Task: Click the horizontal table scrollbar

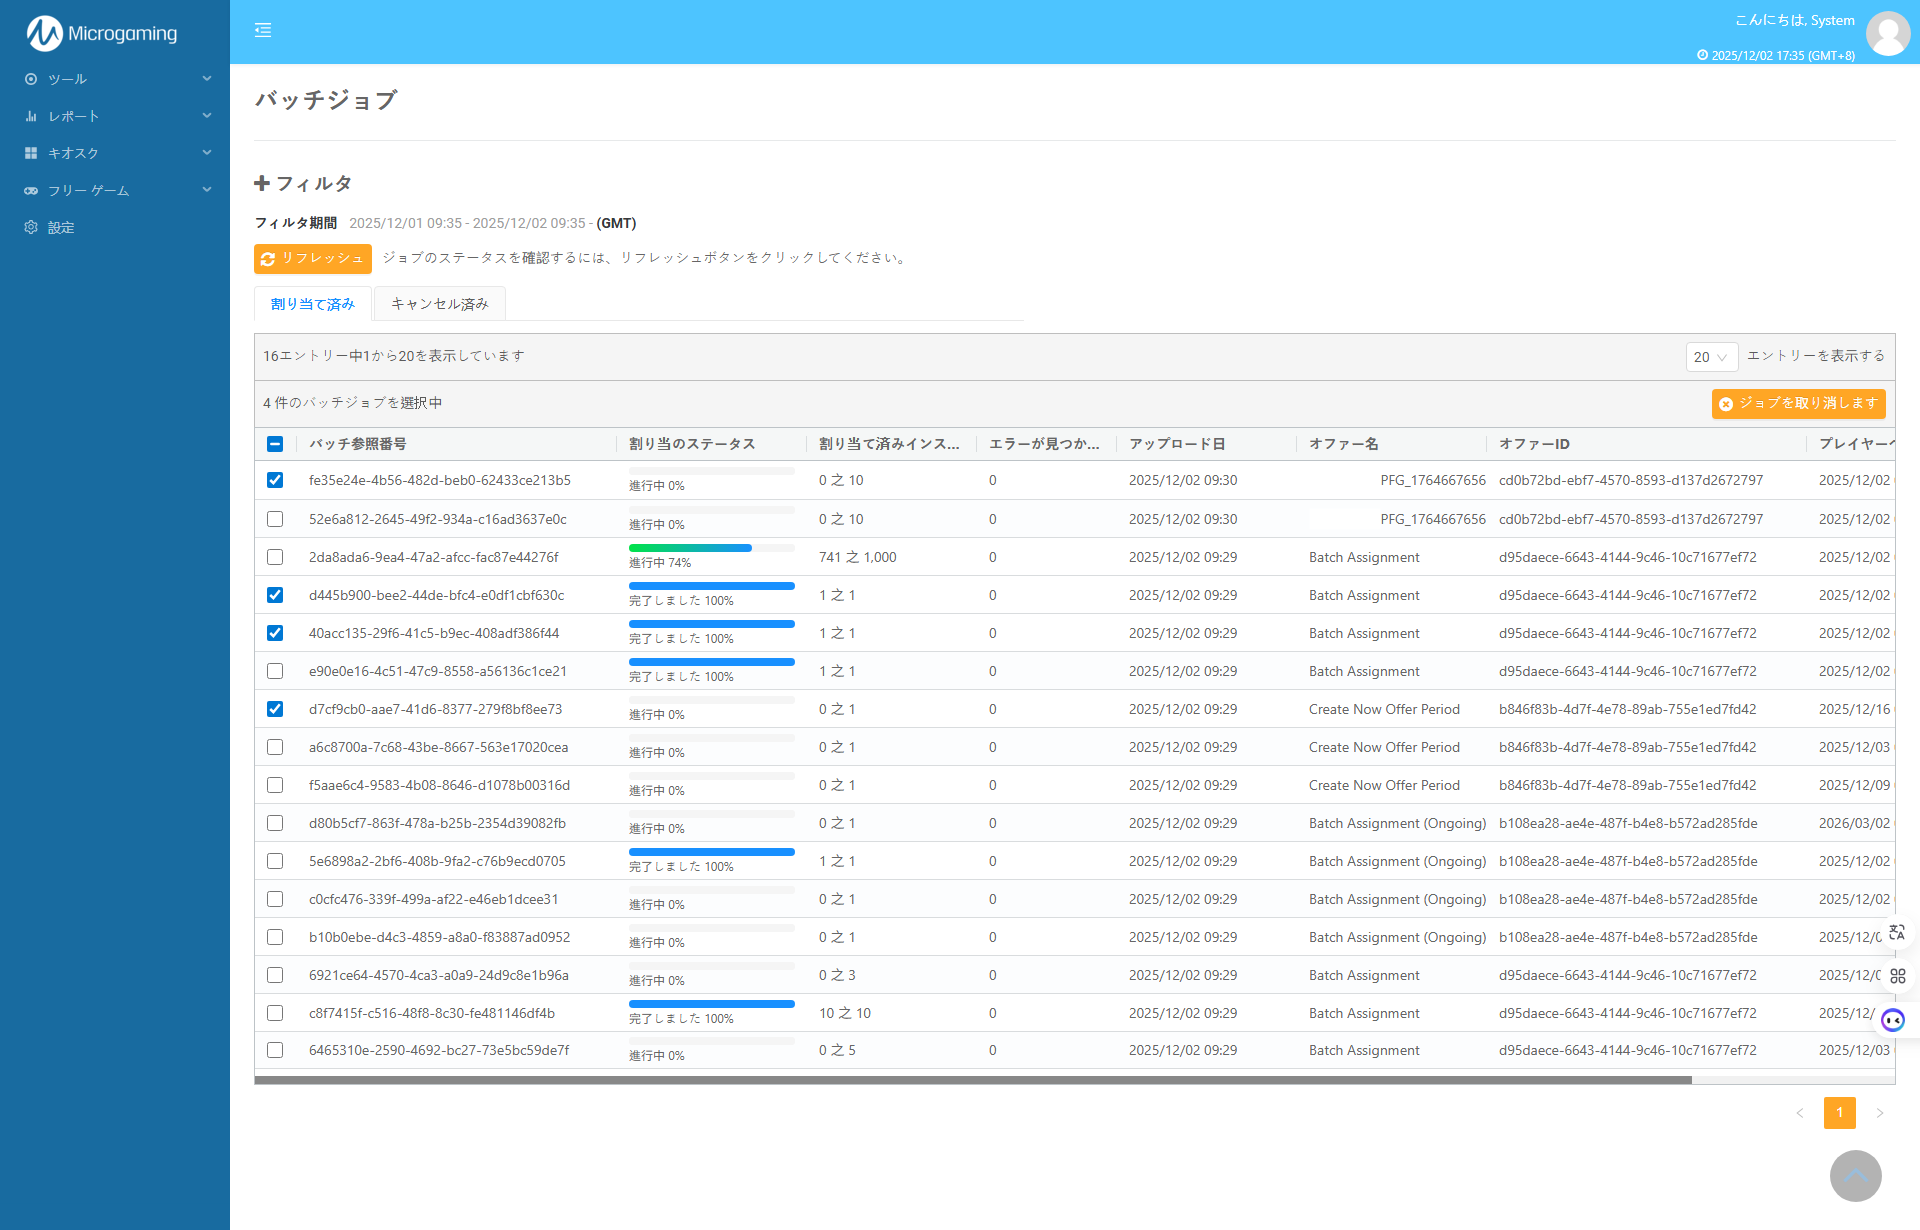Action: pyautogui.click(x=972, y=1080)
